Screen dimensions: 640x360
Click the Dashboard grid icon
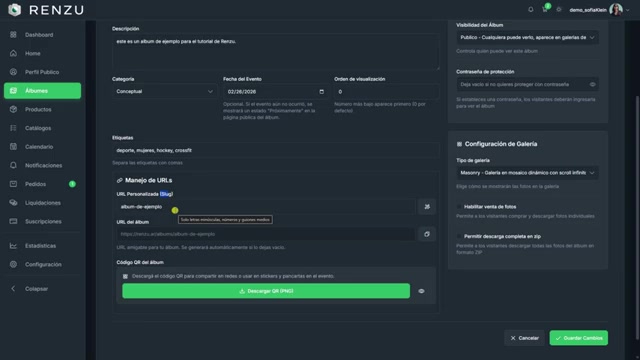pos(13,35)
